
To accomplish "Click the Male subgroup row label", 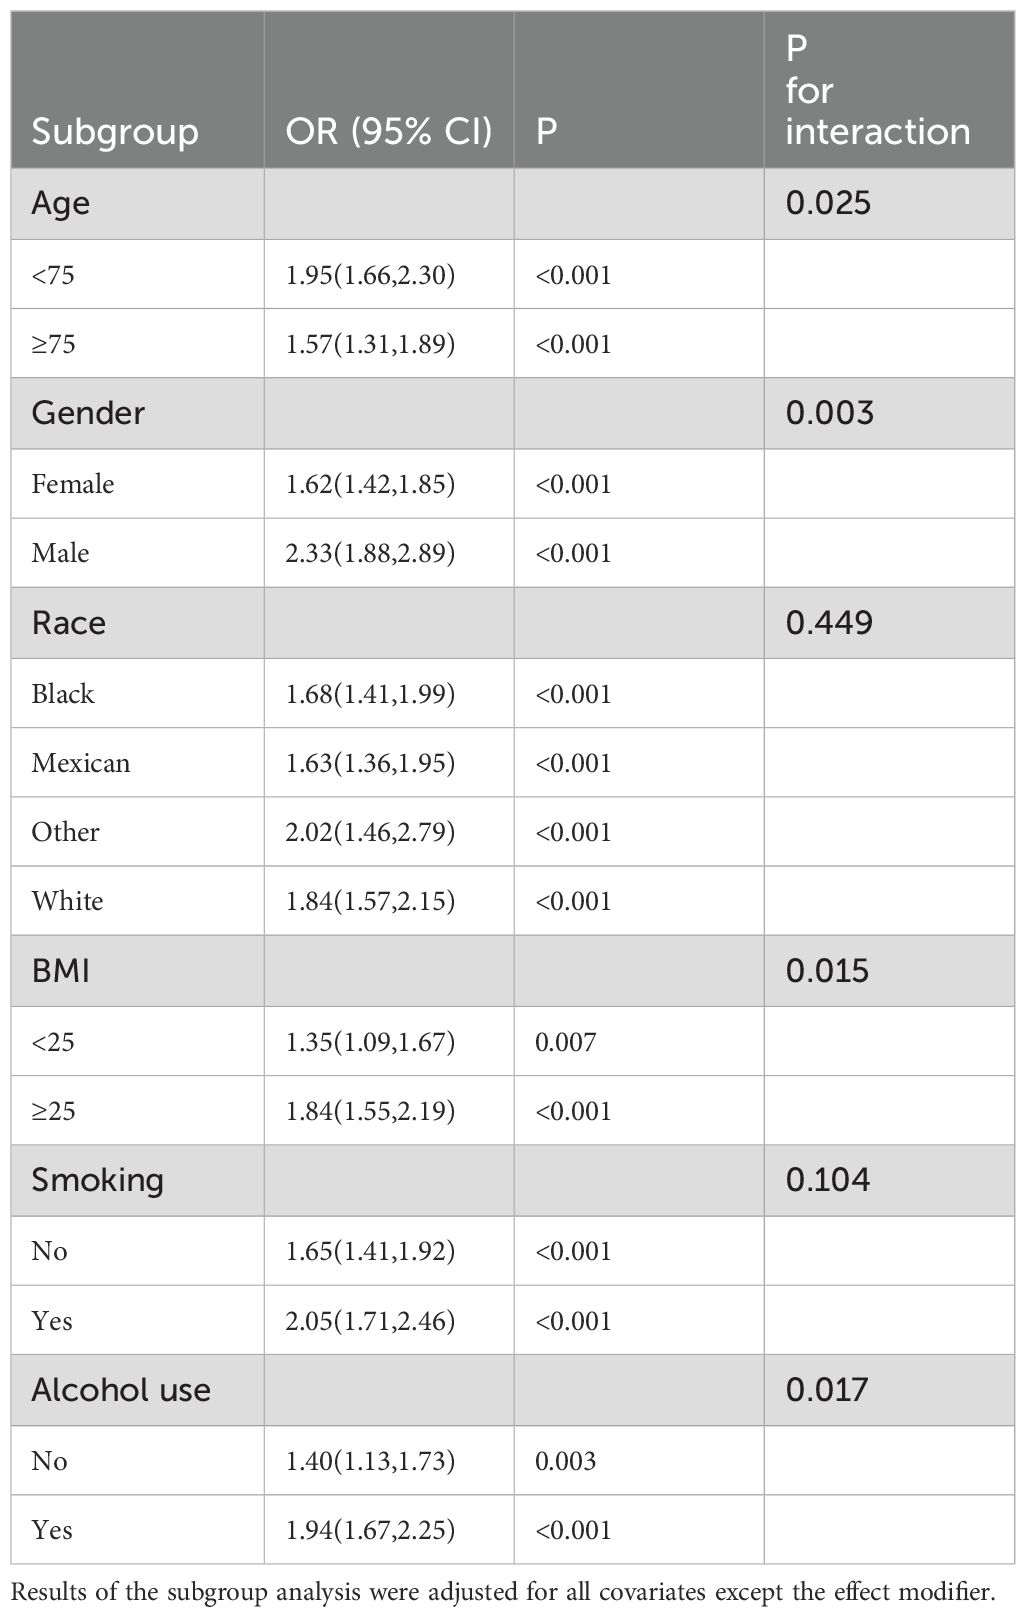I will point(60,552).
